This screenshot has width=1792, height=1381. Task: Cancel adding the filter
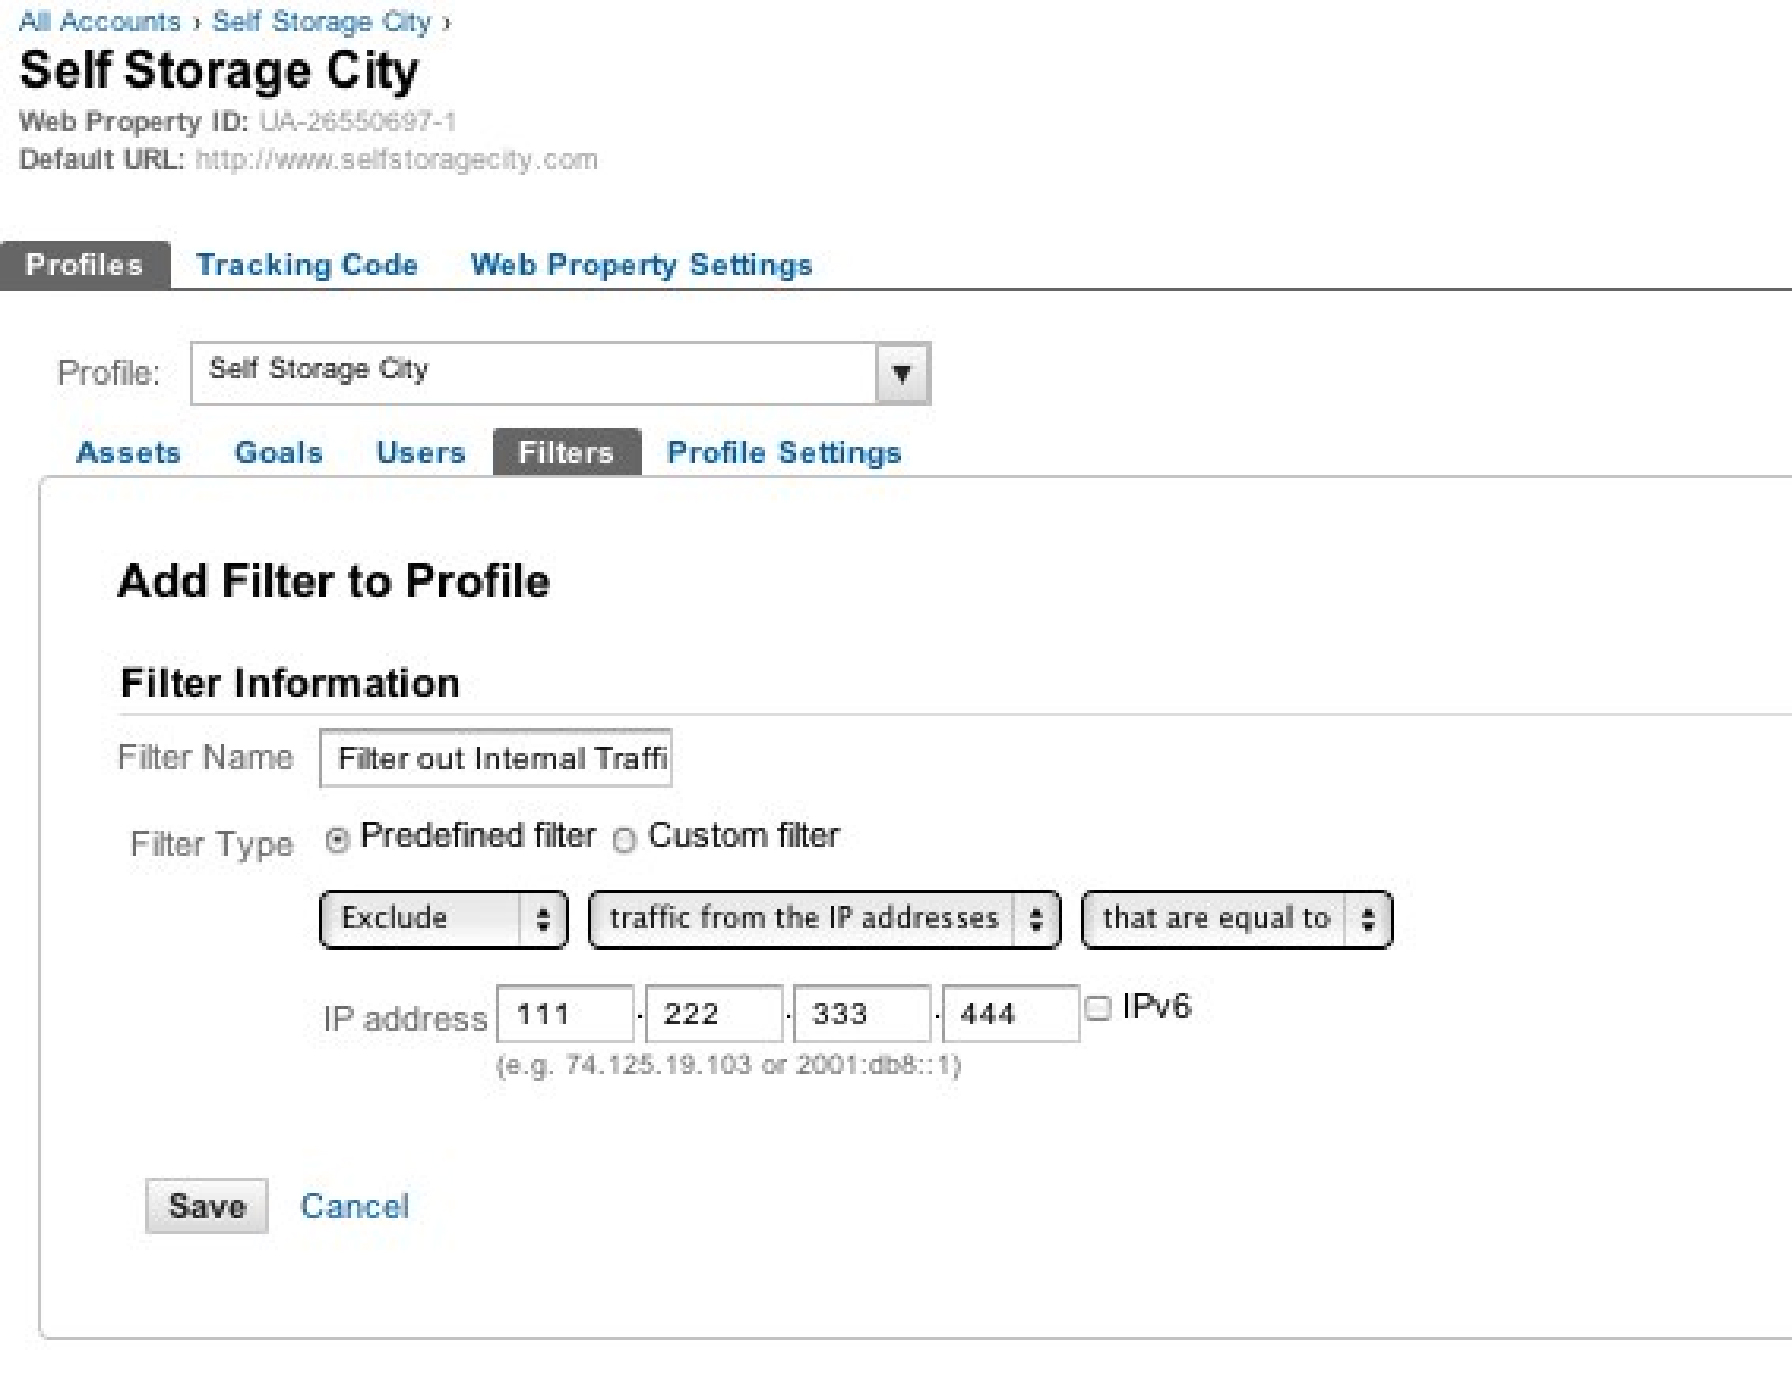coord(355,1206)
